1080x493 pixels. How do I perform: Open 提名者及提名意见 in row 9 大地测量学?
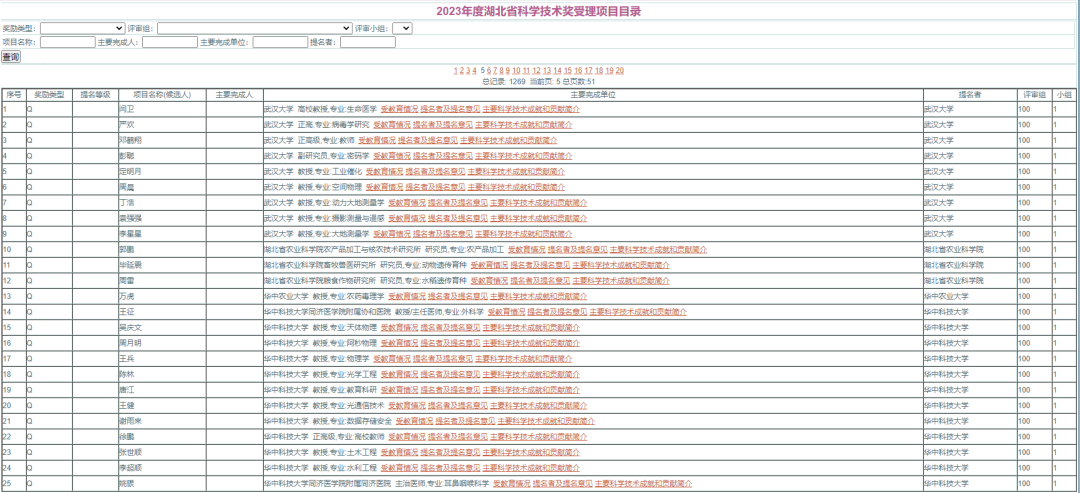tap(445, 233)
